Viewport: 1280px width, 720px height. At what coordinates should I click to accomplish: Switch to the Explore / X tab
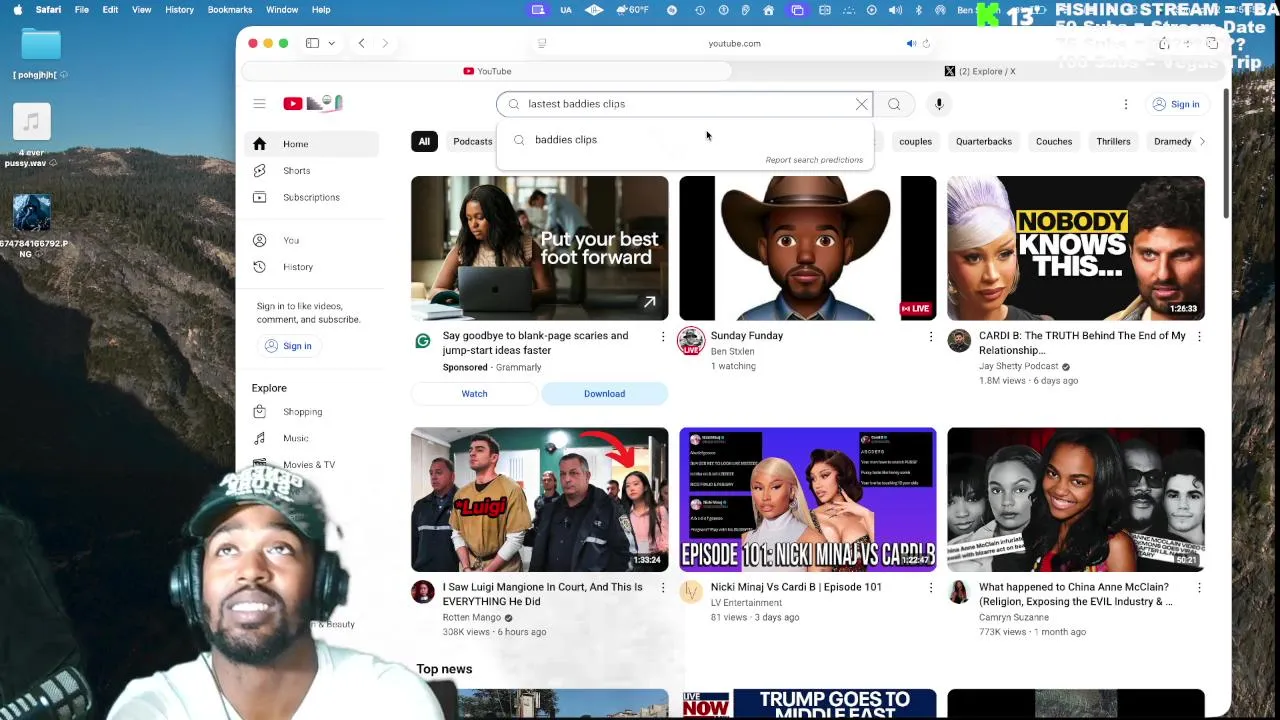tap(980, 71)
